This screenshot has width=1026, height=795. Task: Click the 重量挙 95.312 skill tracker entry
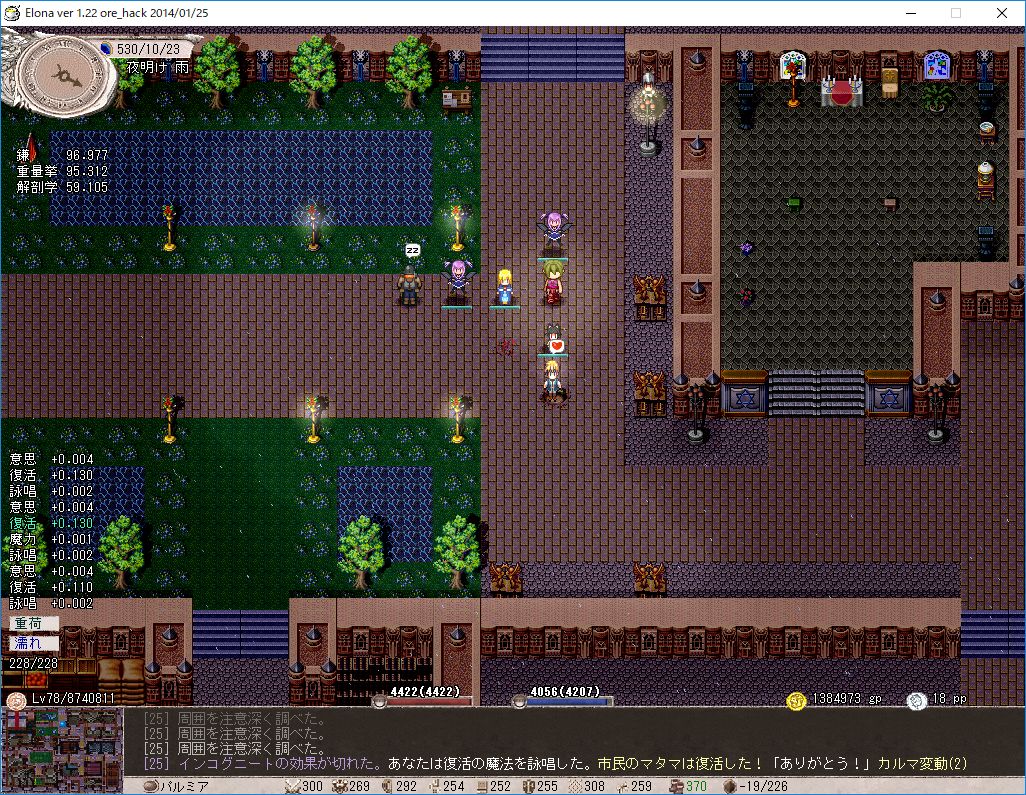coord(62,171)
